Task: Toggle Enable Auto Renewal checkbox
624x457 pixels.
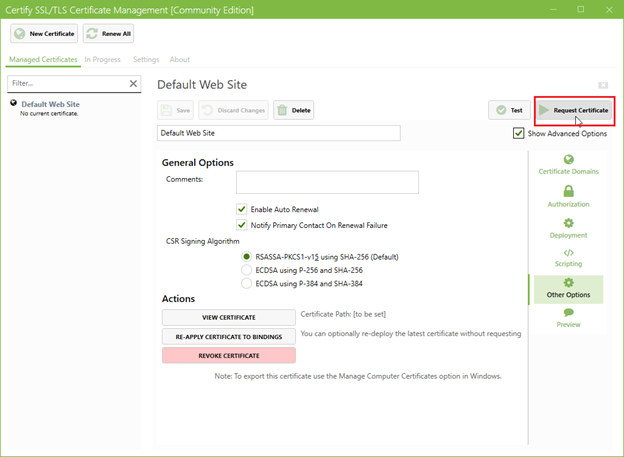Action: point(242,209)
